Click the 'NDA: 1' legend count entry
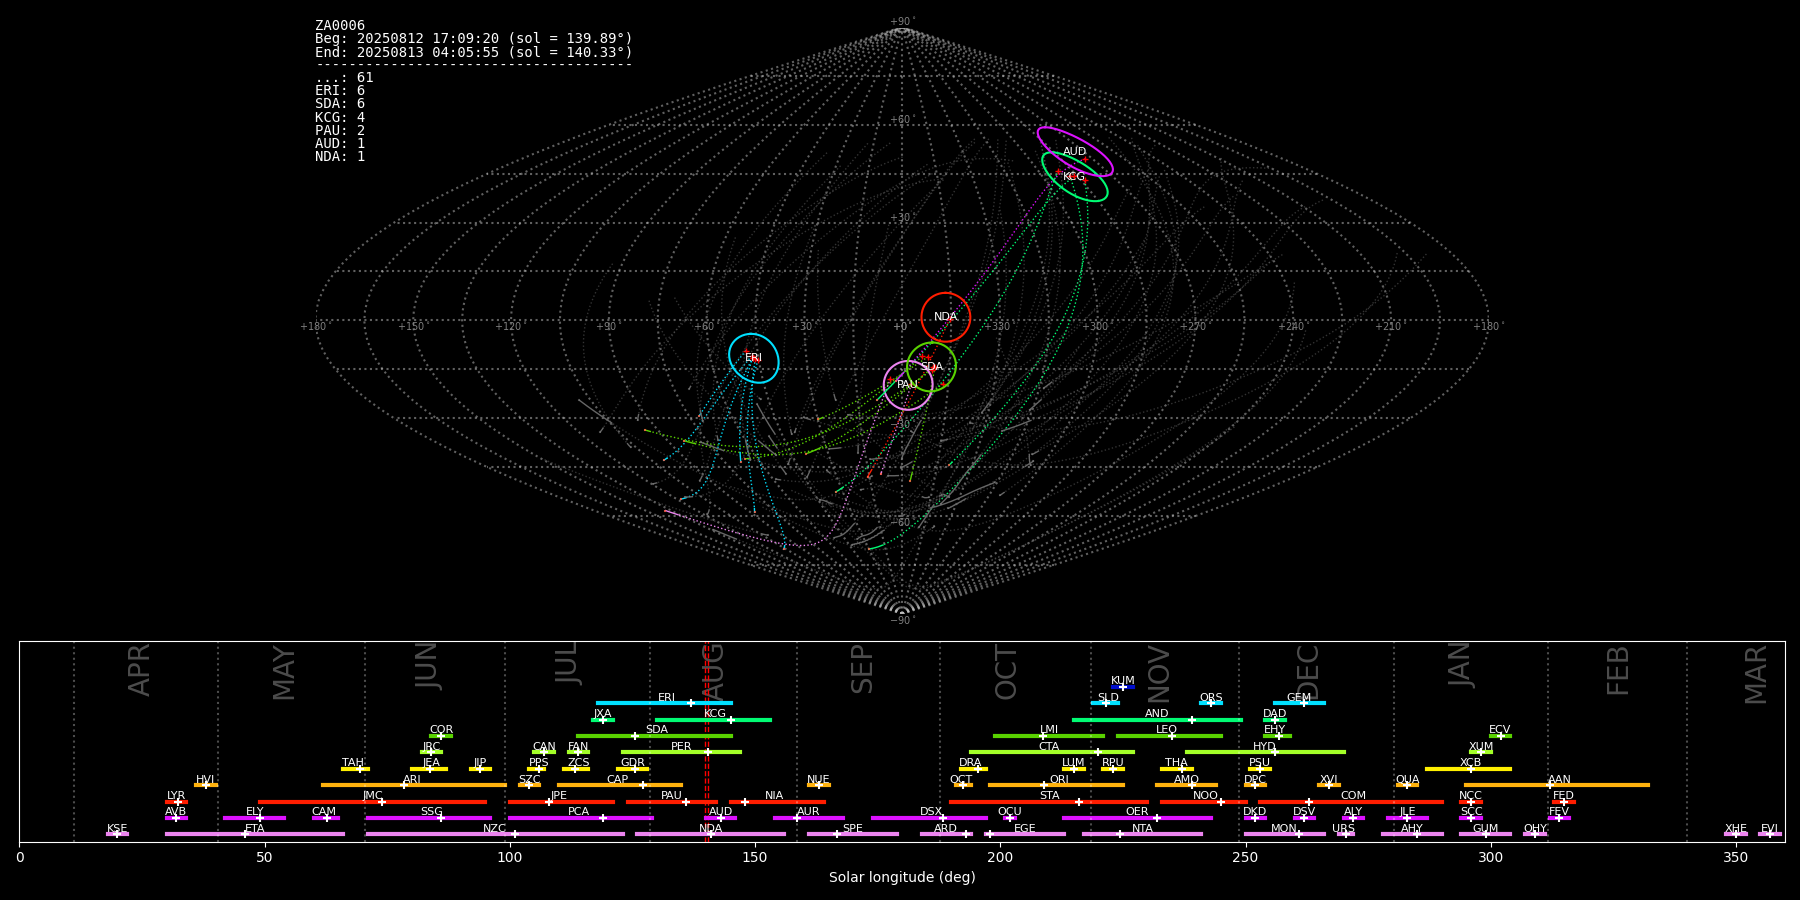The height and width of the screenshot is (900, 1800). (340, 157)
